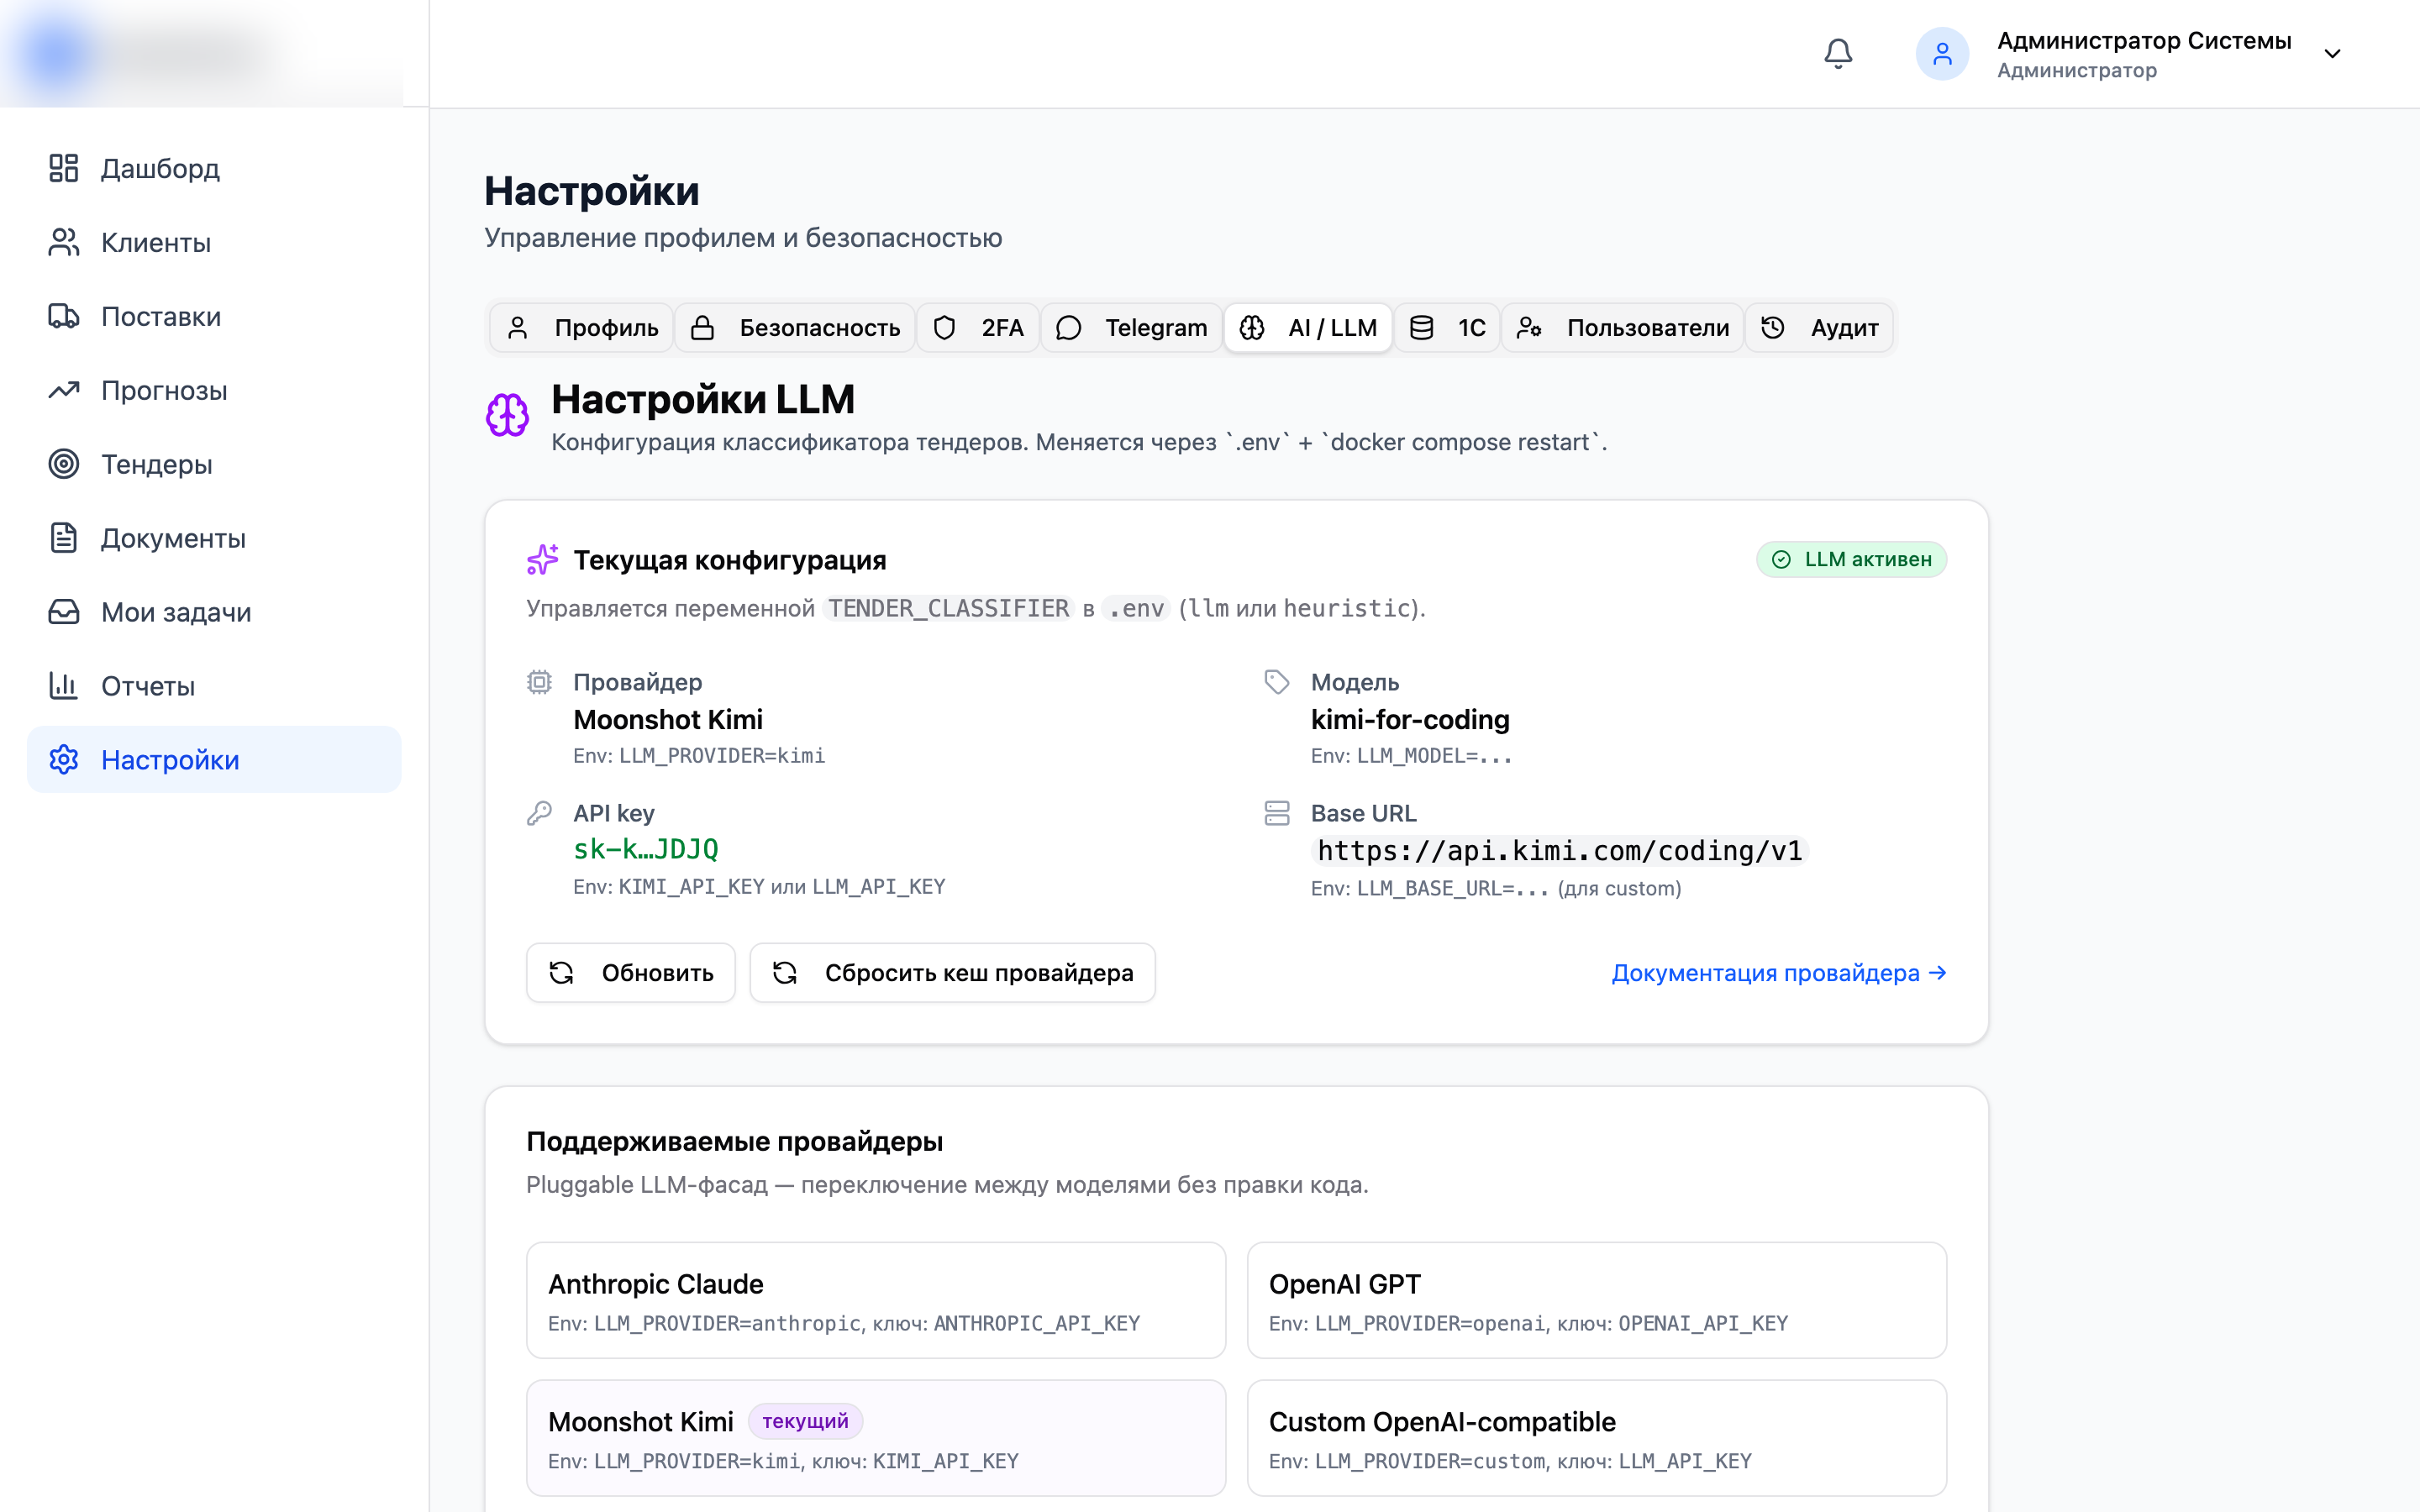Click the user avatar icon
Image resolution: width=2420 pixels, height=1512 pixels.
(1942, 54)
